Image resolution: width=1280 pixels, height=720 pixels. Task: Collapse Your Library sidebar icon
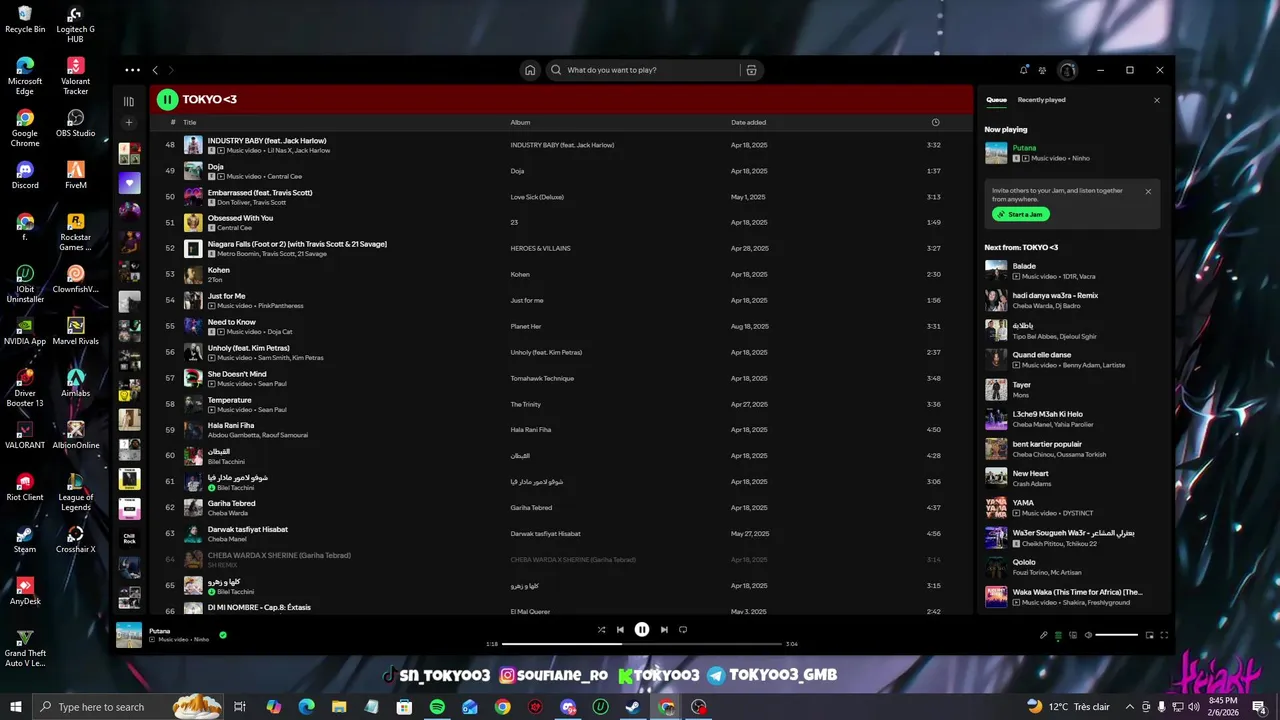click(x=129, y=101)
